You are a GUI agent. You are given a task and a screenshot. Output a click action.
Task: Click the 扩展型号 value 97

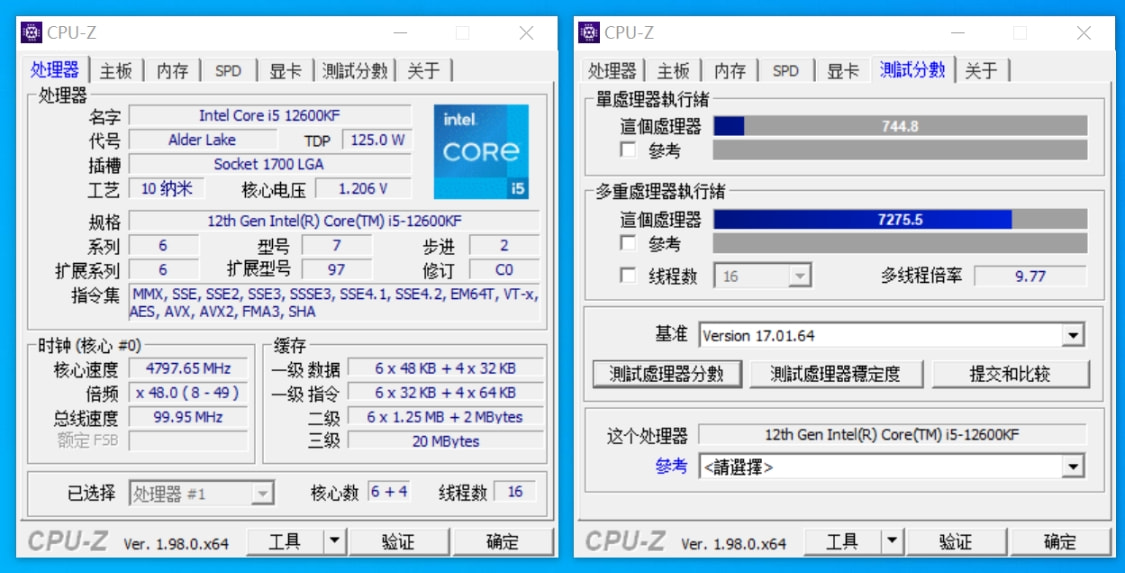click(336, 270)
